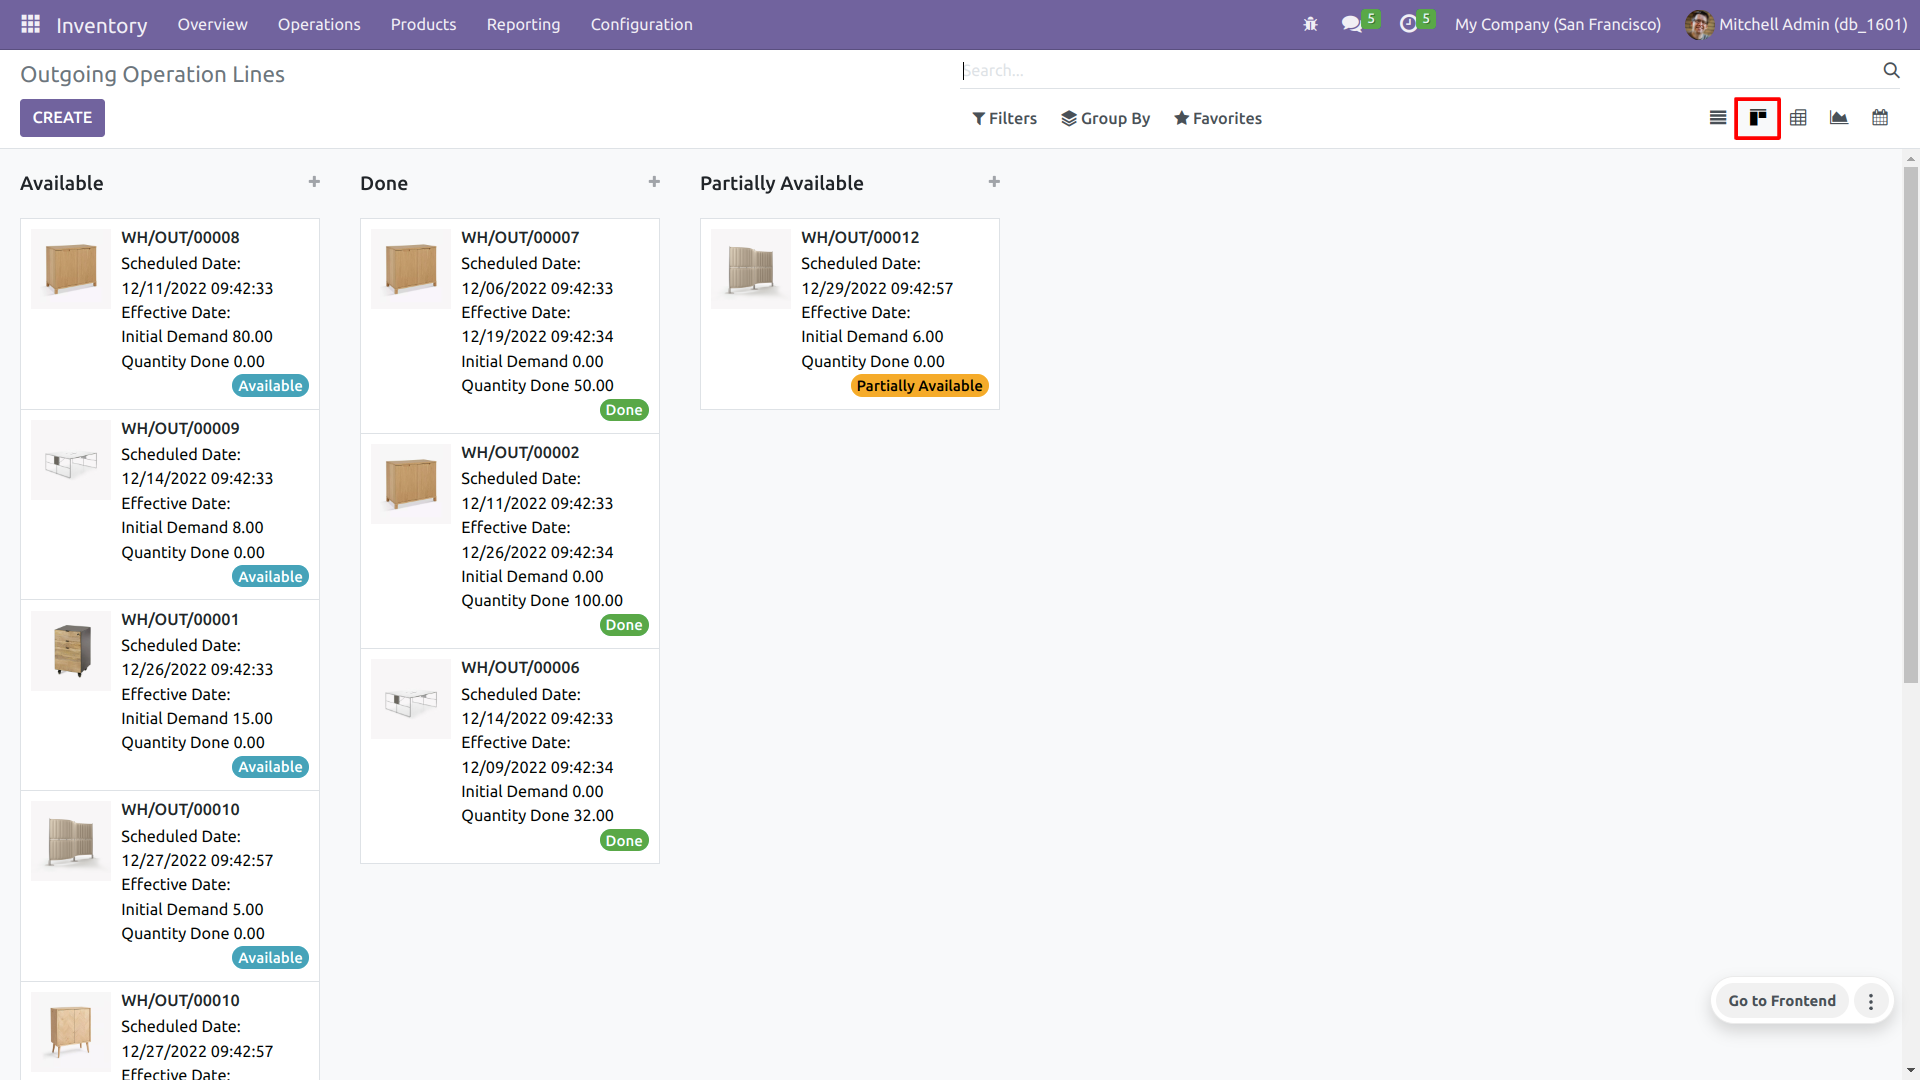The width and height of the screenshot is (1920, 1080).
Task: Open the Operations menu
Action: coord(319,24)
